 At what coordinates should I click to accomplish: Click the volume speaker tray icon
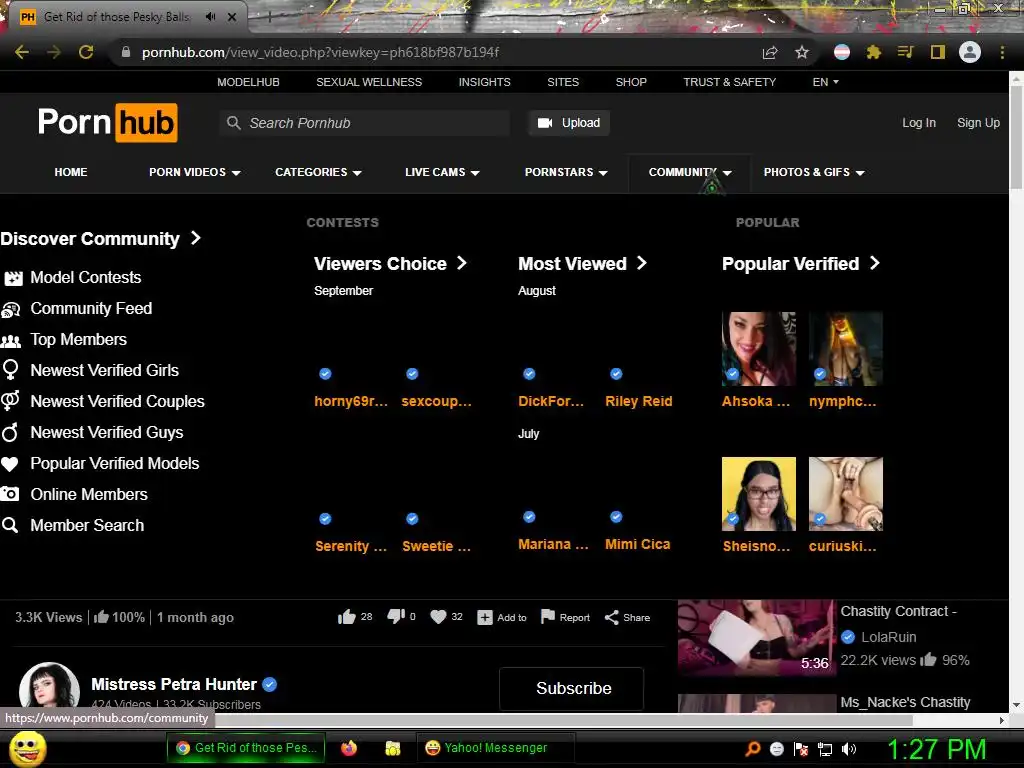pos(849,749)
